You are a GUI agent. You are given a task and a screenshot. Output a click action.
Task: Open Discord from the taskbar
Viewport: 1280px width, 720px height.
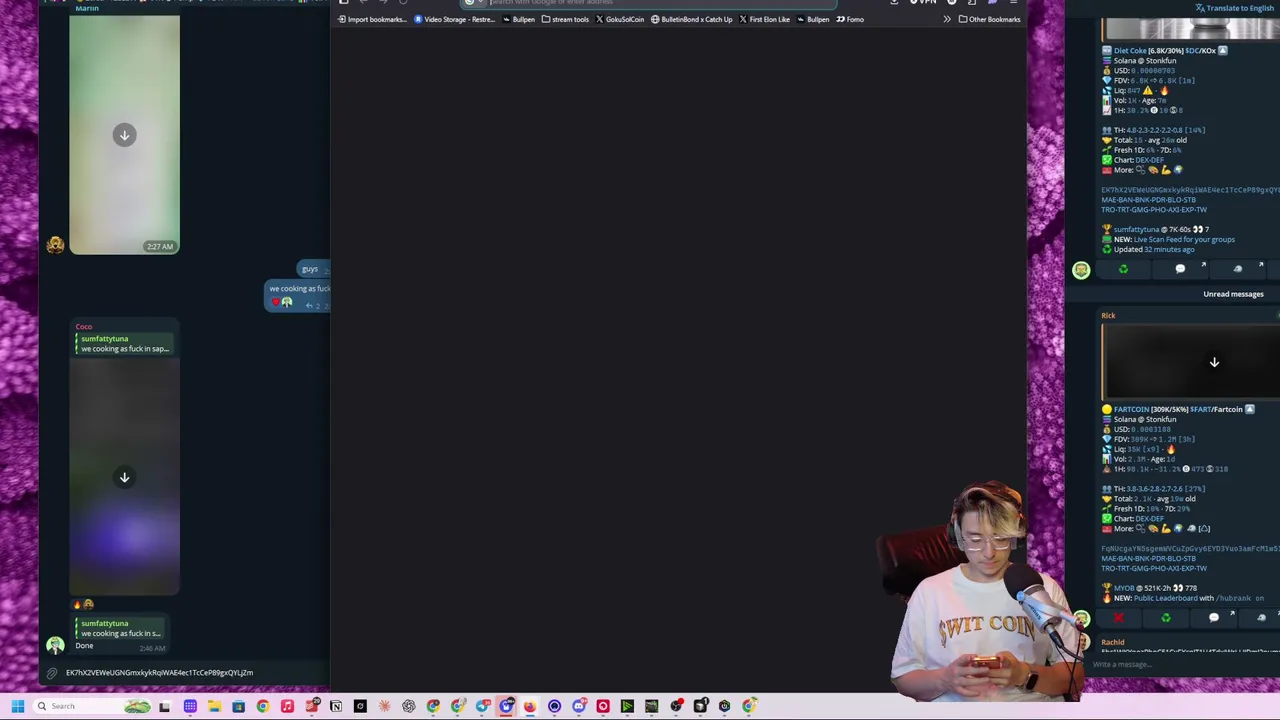click(579, 706)
